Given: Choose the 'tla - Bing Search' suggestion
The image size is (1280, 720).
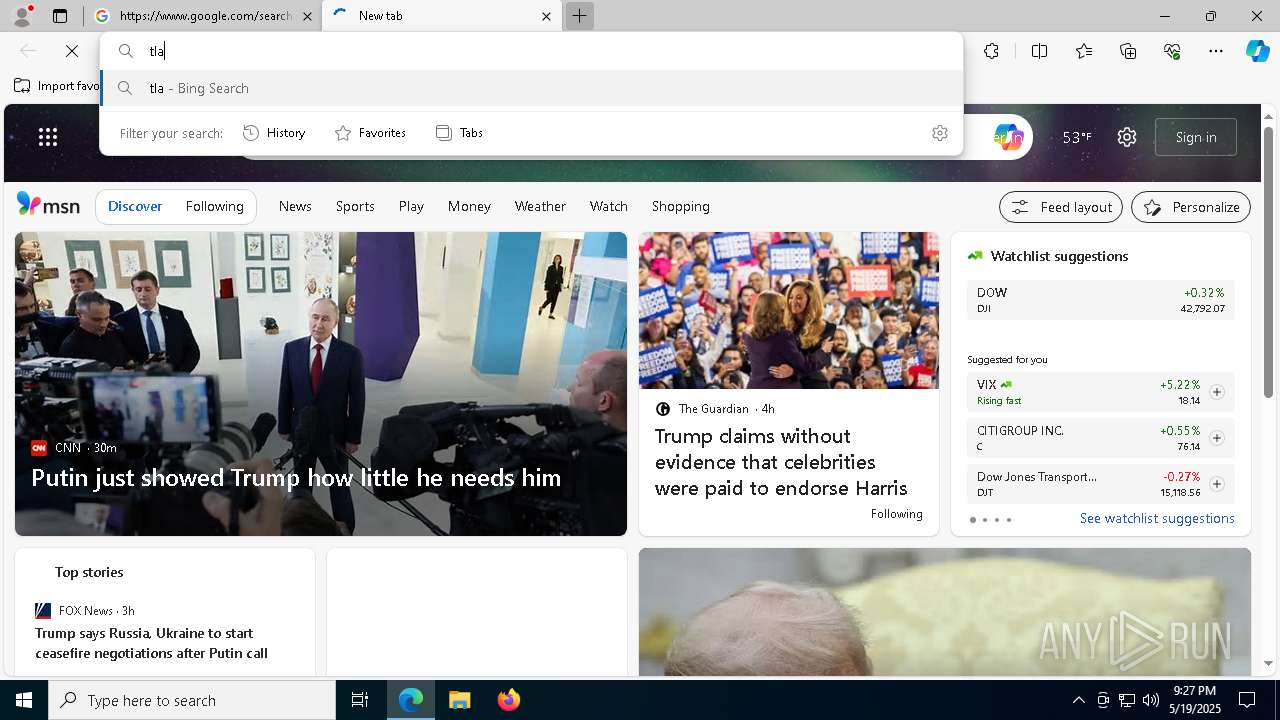Looking at the screenshot, I should point(531,88).
